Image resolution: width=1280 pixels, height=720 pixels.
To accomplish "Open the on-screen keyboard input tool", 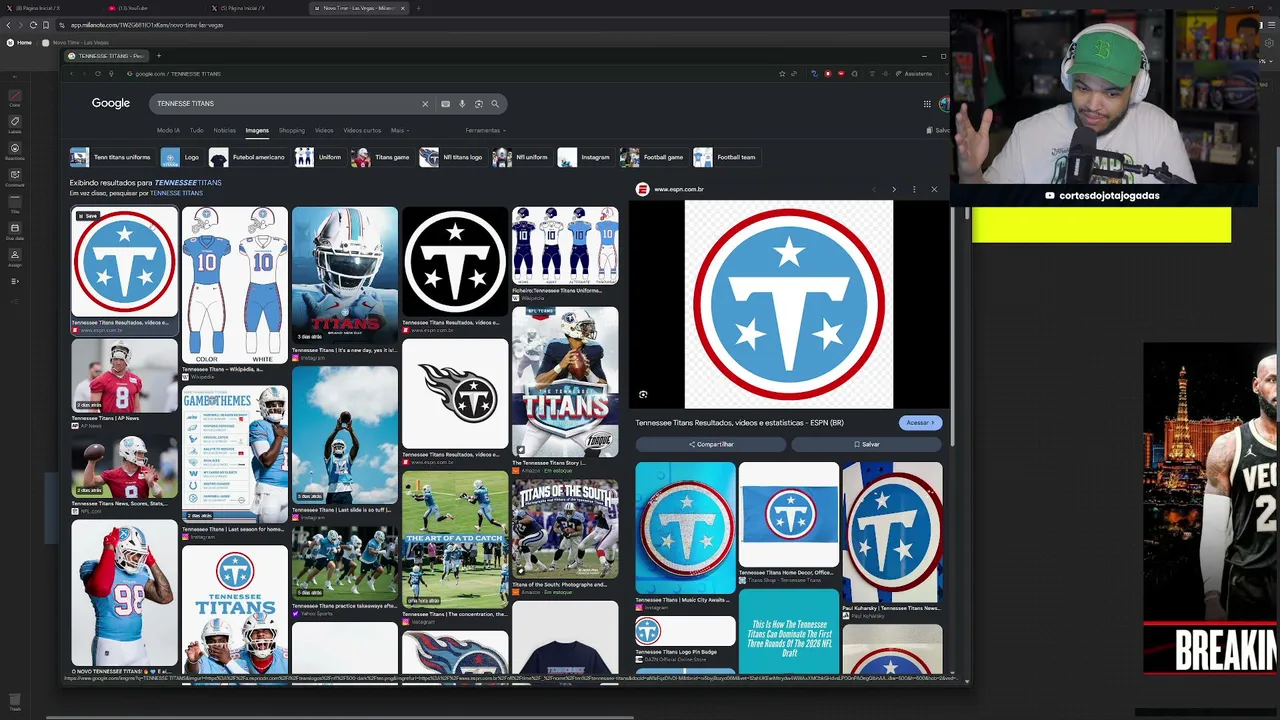I will pos(446,103).
